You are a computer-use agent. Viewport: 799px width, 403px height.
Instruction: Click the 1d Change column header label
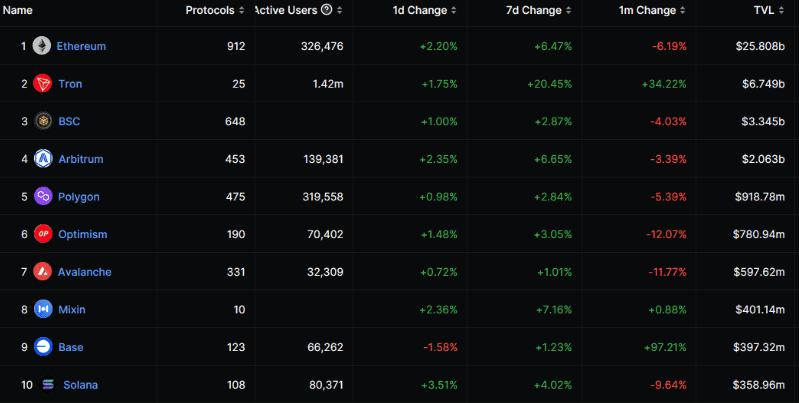point(419,10)
